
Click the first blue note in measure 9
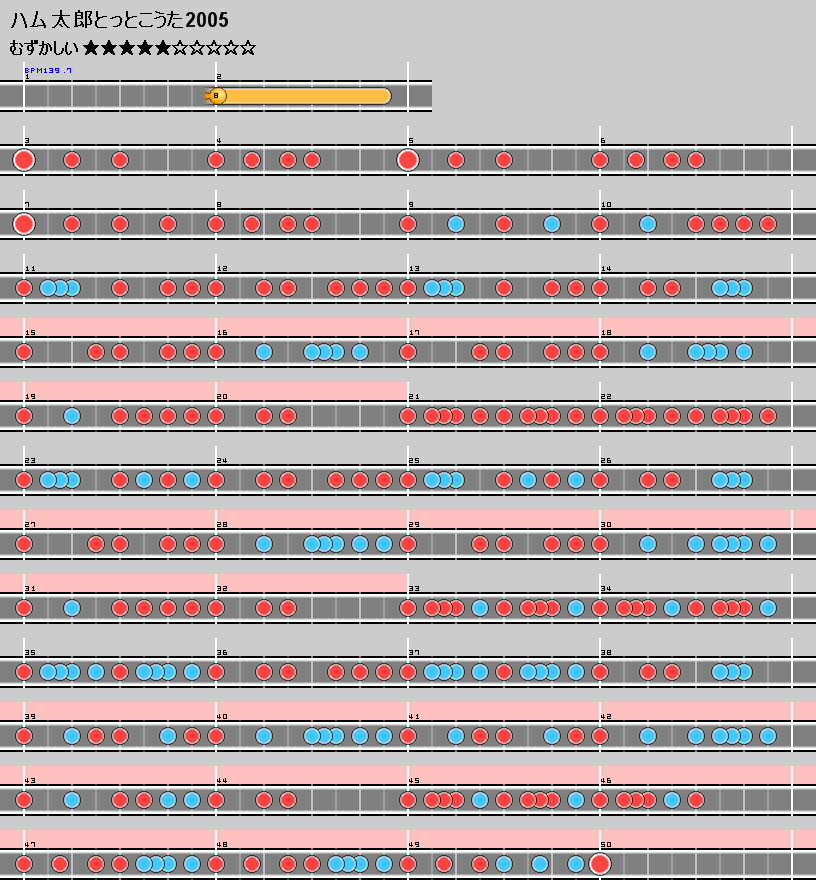click(x=456, y=224)
